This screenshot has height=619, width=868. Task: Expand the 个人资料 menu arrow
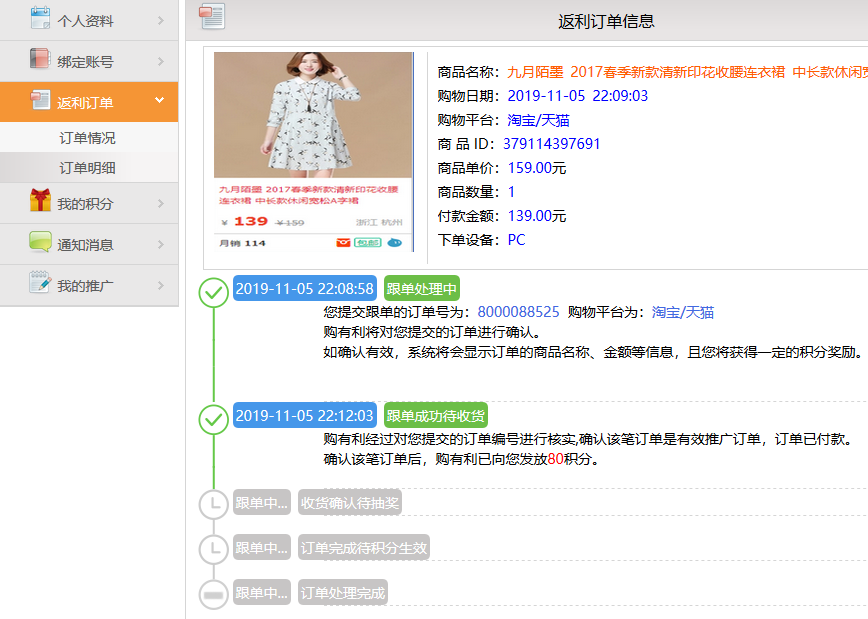point(160,20)
